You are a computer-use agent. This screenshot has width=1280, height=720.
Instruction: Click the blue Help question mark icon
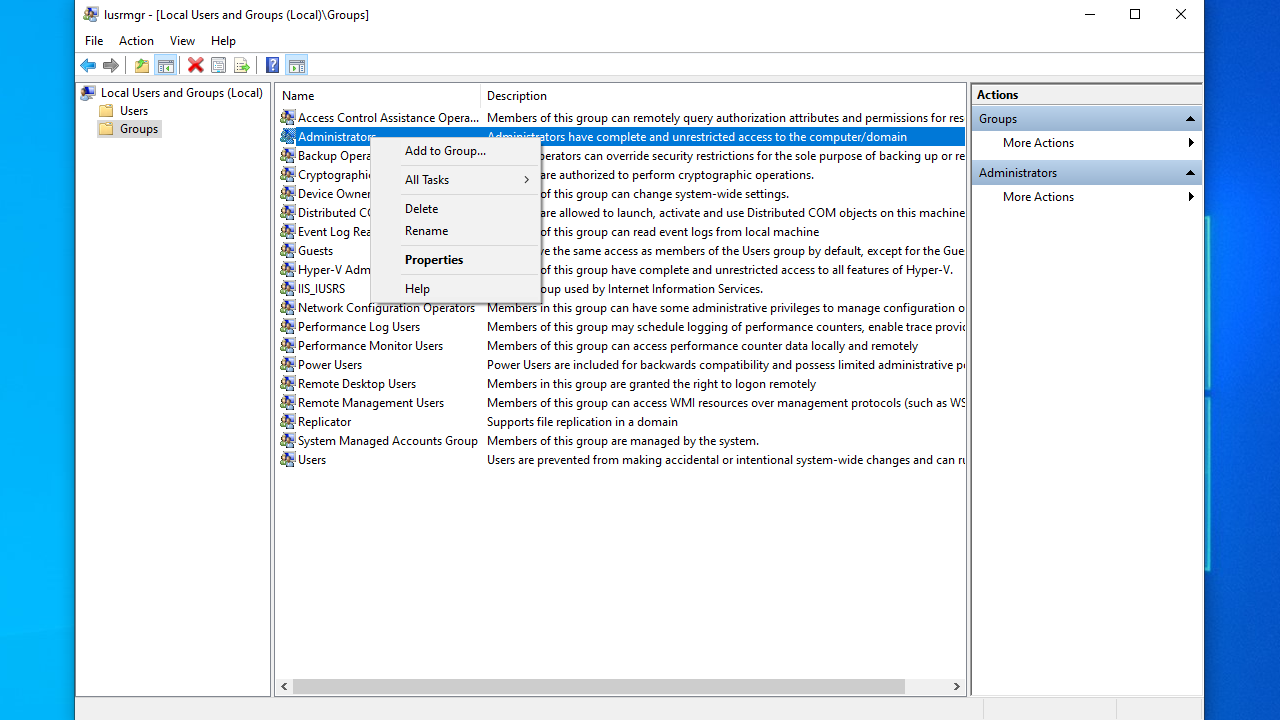pos(272,66)
